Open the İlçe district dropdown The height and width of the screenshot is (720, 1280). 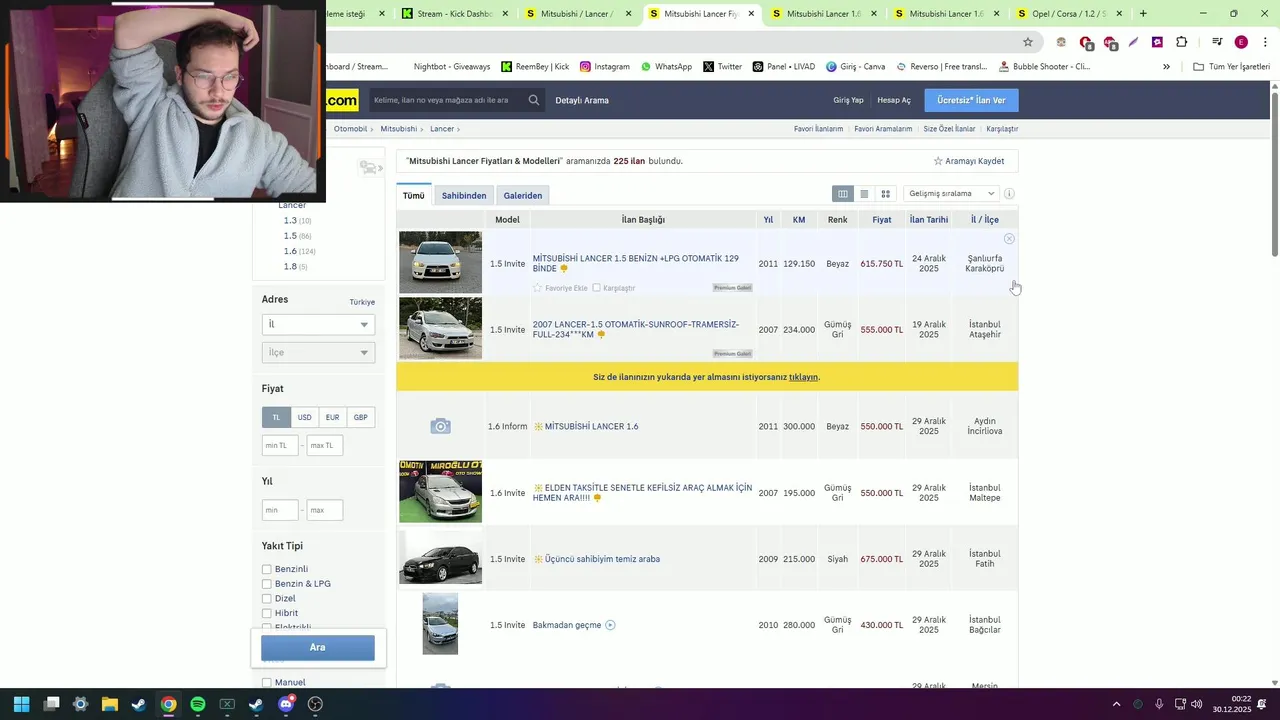318,352
